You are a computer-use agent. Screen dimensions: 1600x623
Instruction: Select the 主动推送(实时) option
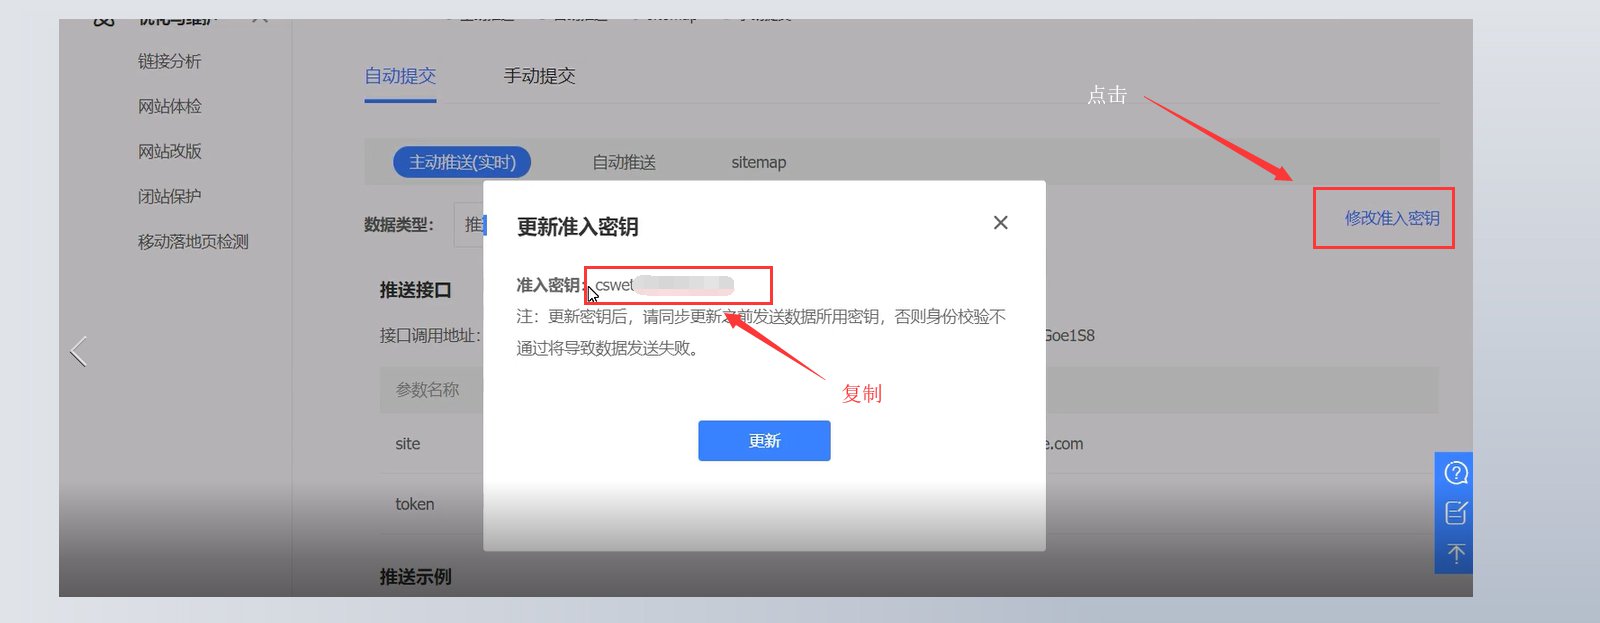coord(462,162)
